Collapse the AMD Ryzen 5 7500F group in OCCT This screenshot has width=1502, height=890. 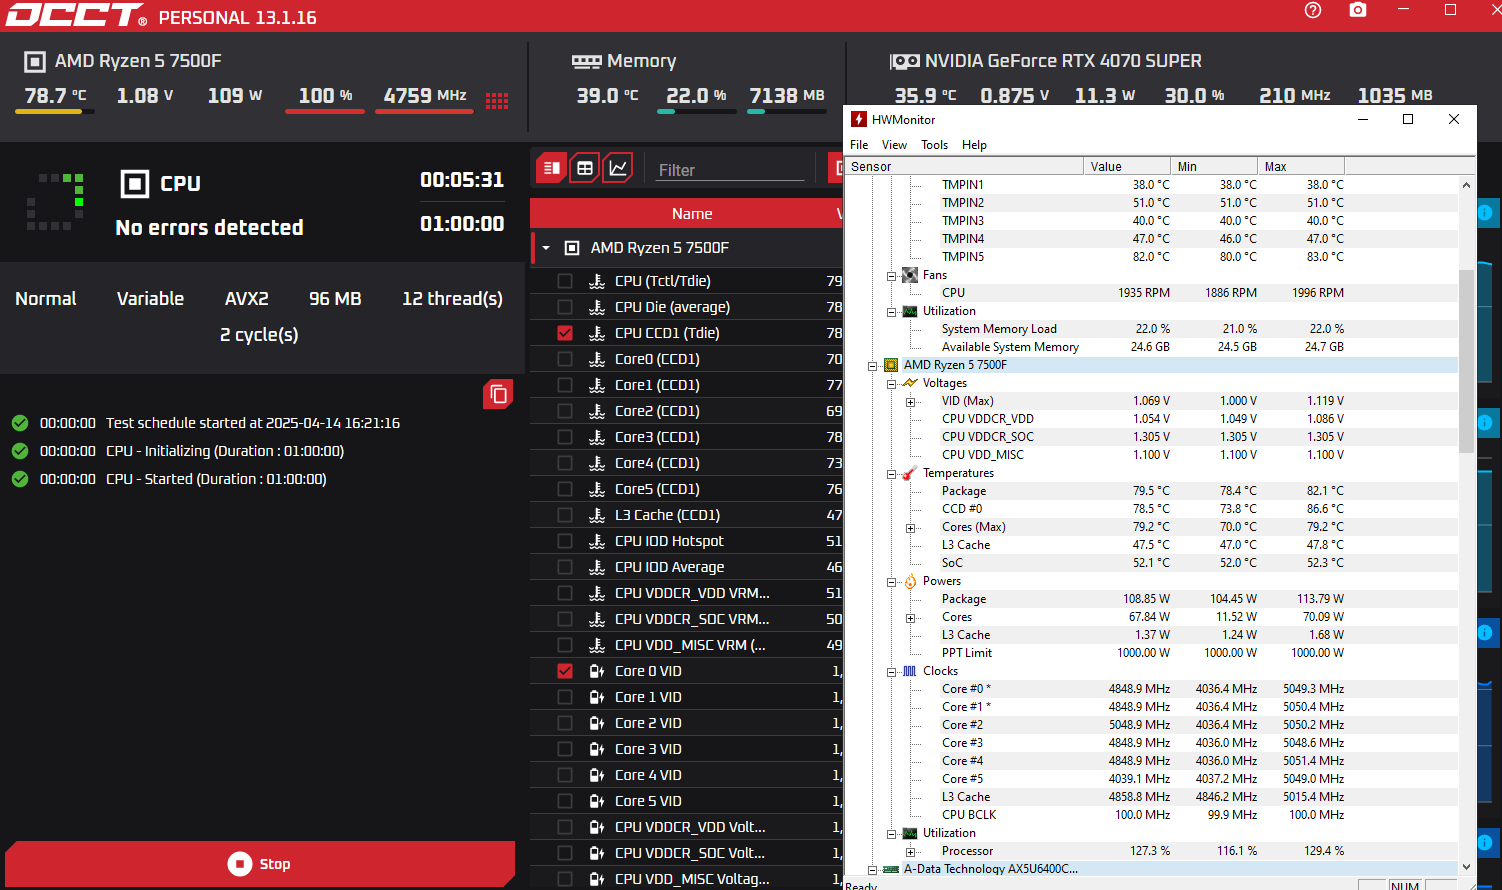pos(546,248)
